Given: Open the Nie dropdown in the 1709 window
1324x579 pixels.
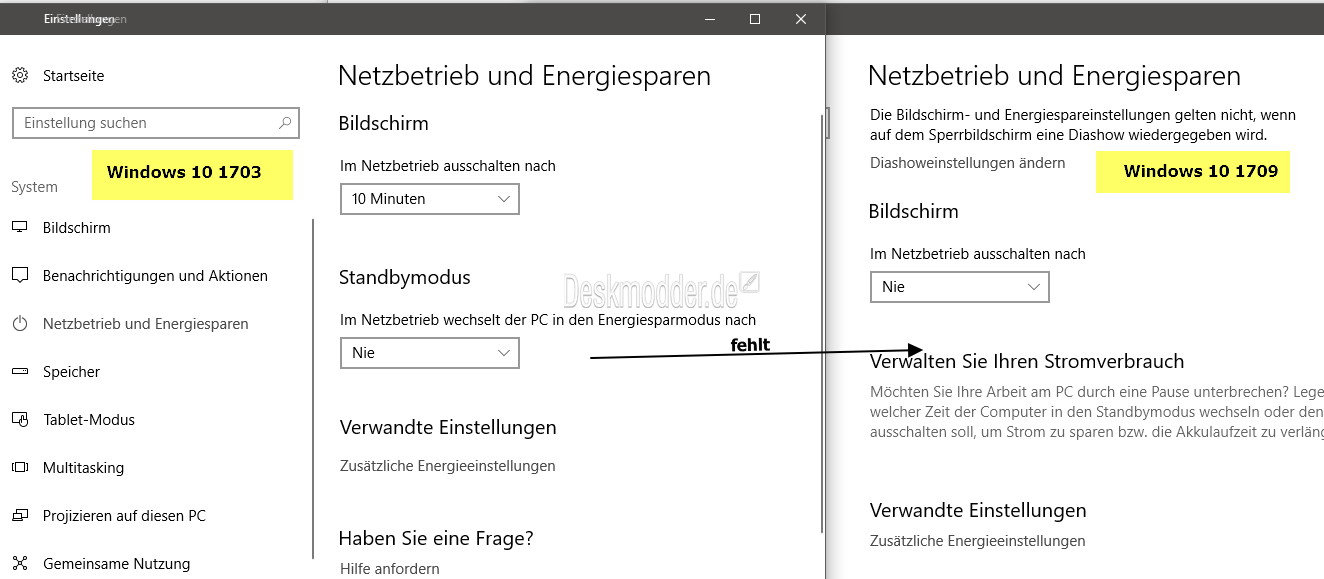Looking at the screenshot, I should pyautogui.click(x=960, y=287).
